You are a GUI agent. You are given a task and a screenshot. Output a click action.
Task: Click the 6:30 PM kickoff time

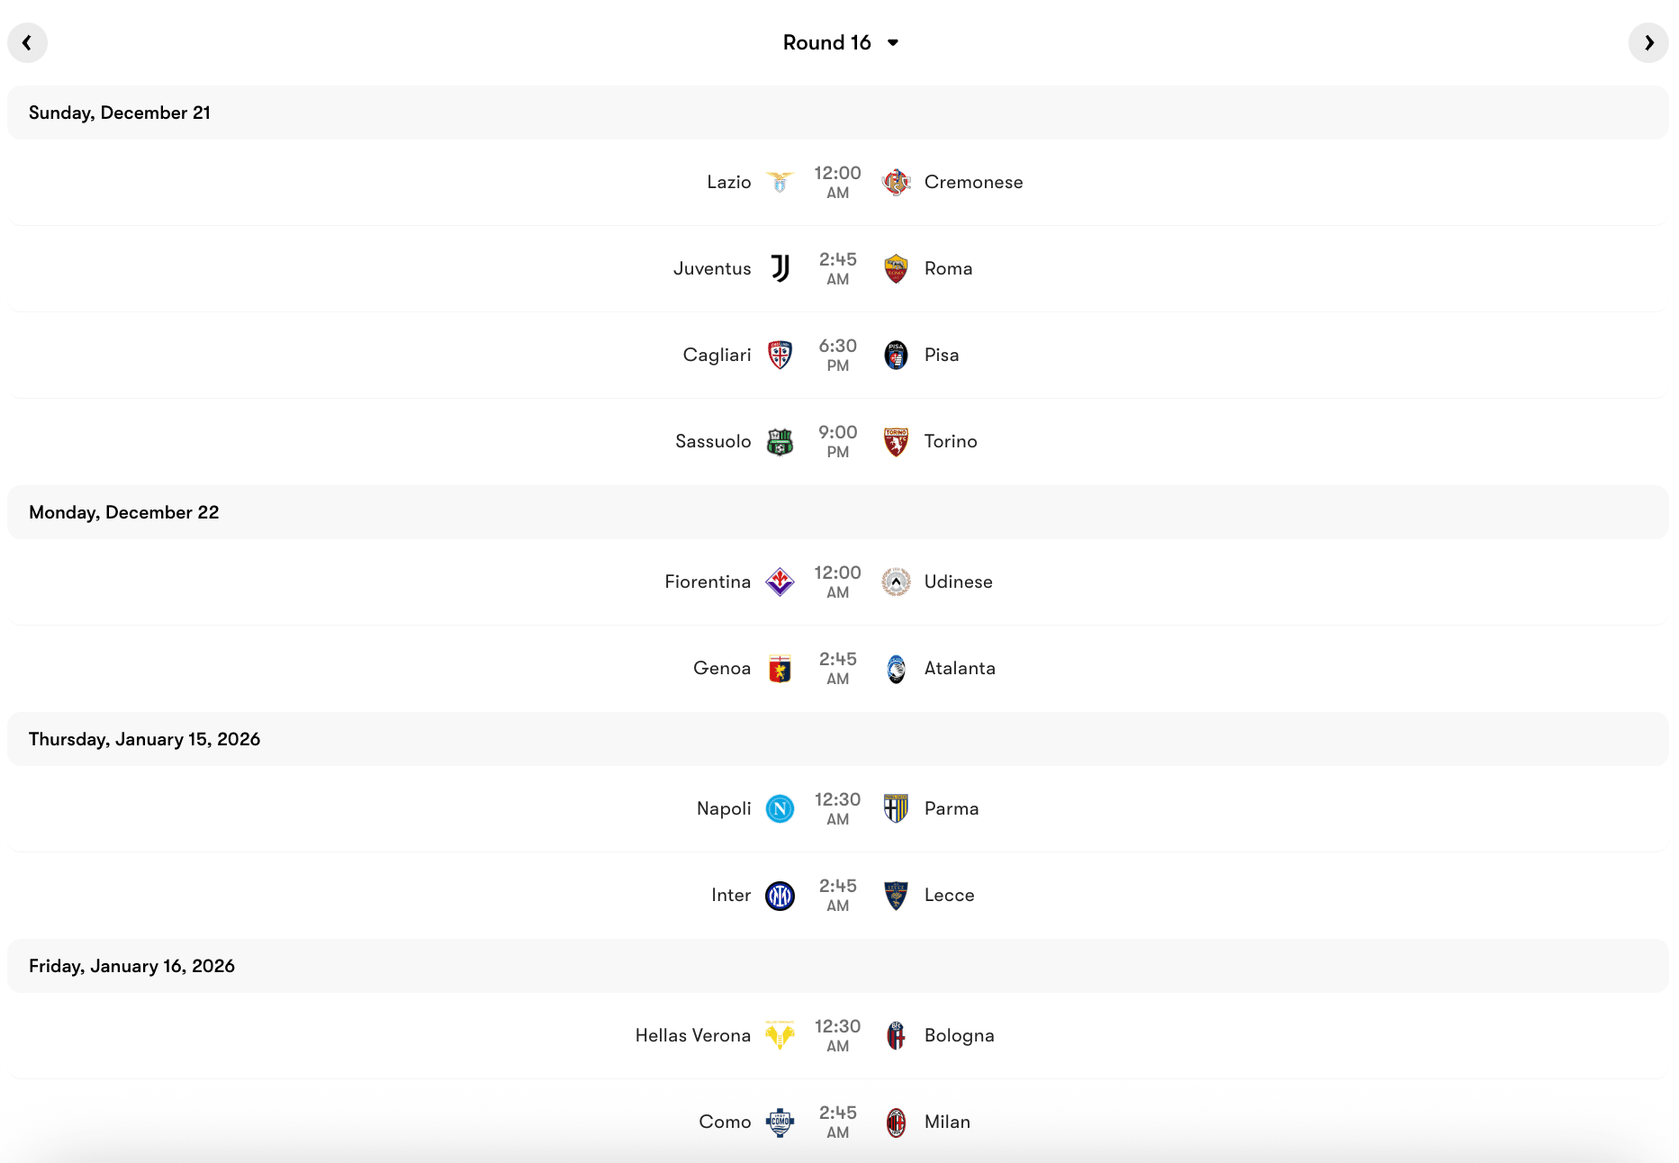pos(837,354)
